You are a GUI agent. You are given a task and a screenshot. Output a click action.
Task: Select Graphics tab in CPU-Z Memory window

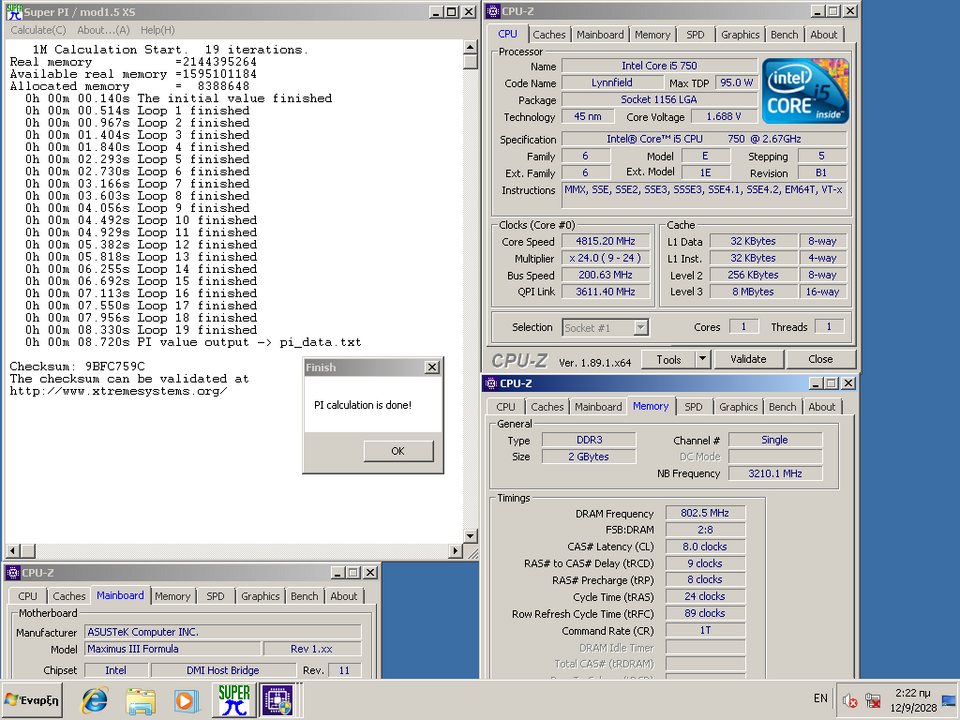coord(738,407)
